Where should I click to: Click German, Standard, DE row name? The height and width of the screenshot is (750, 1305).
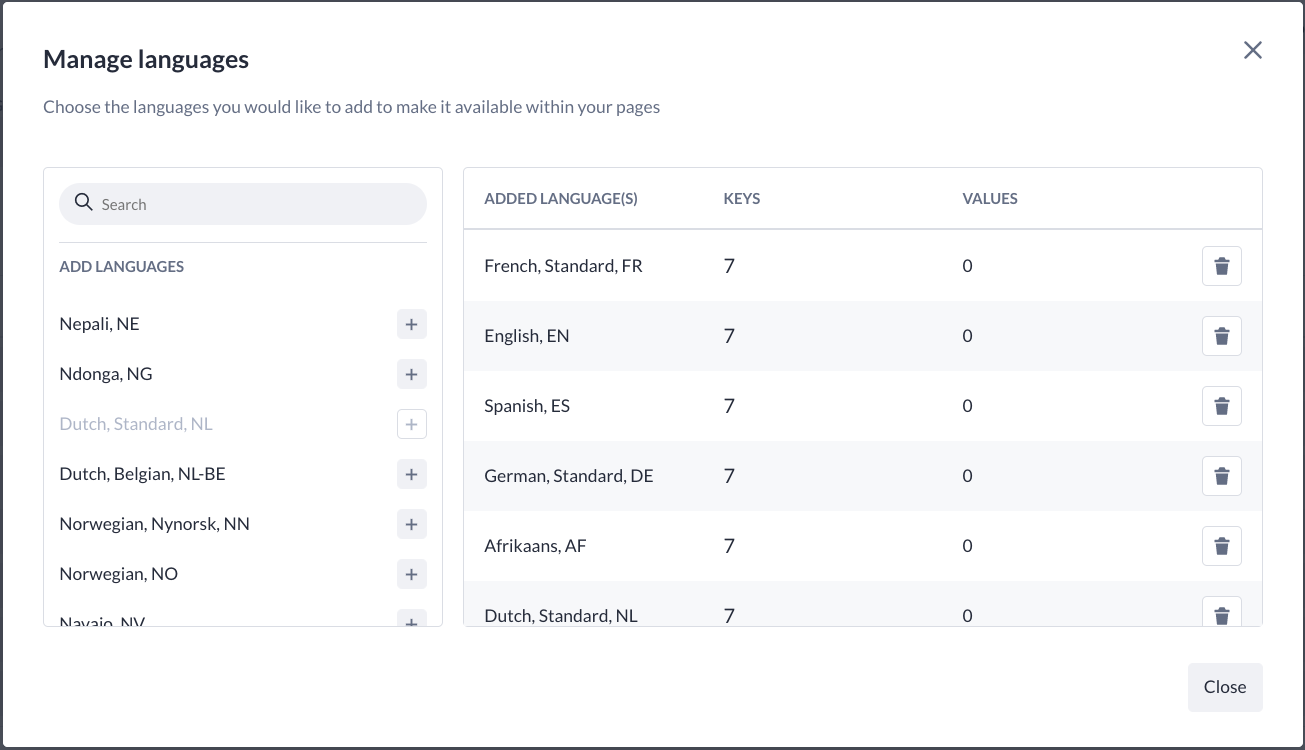pos(569,476)
